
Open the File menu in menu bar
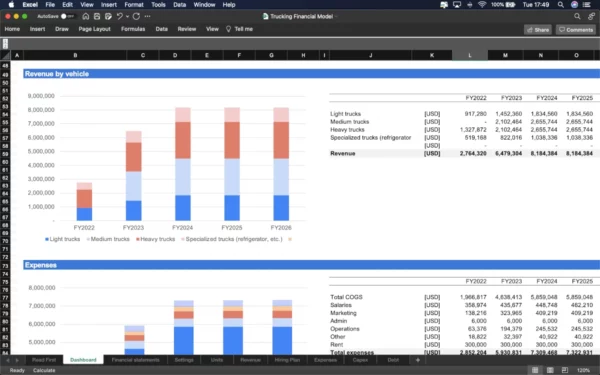click(50, 5)
